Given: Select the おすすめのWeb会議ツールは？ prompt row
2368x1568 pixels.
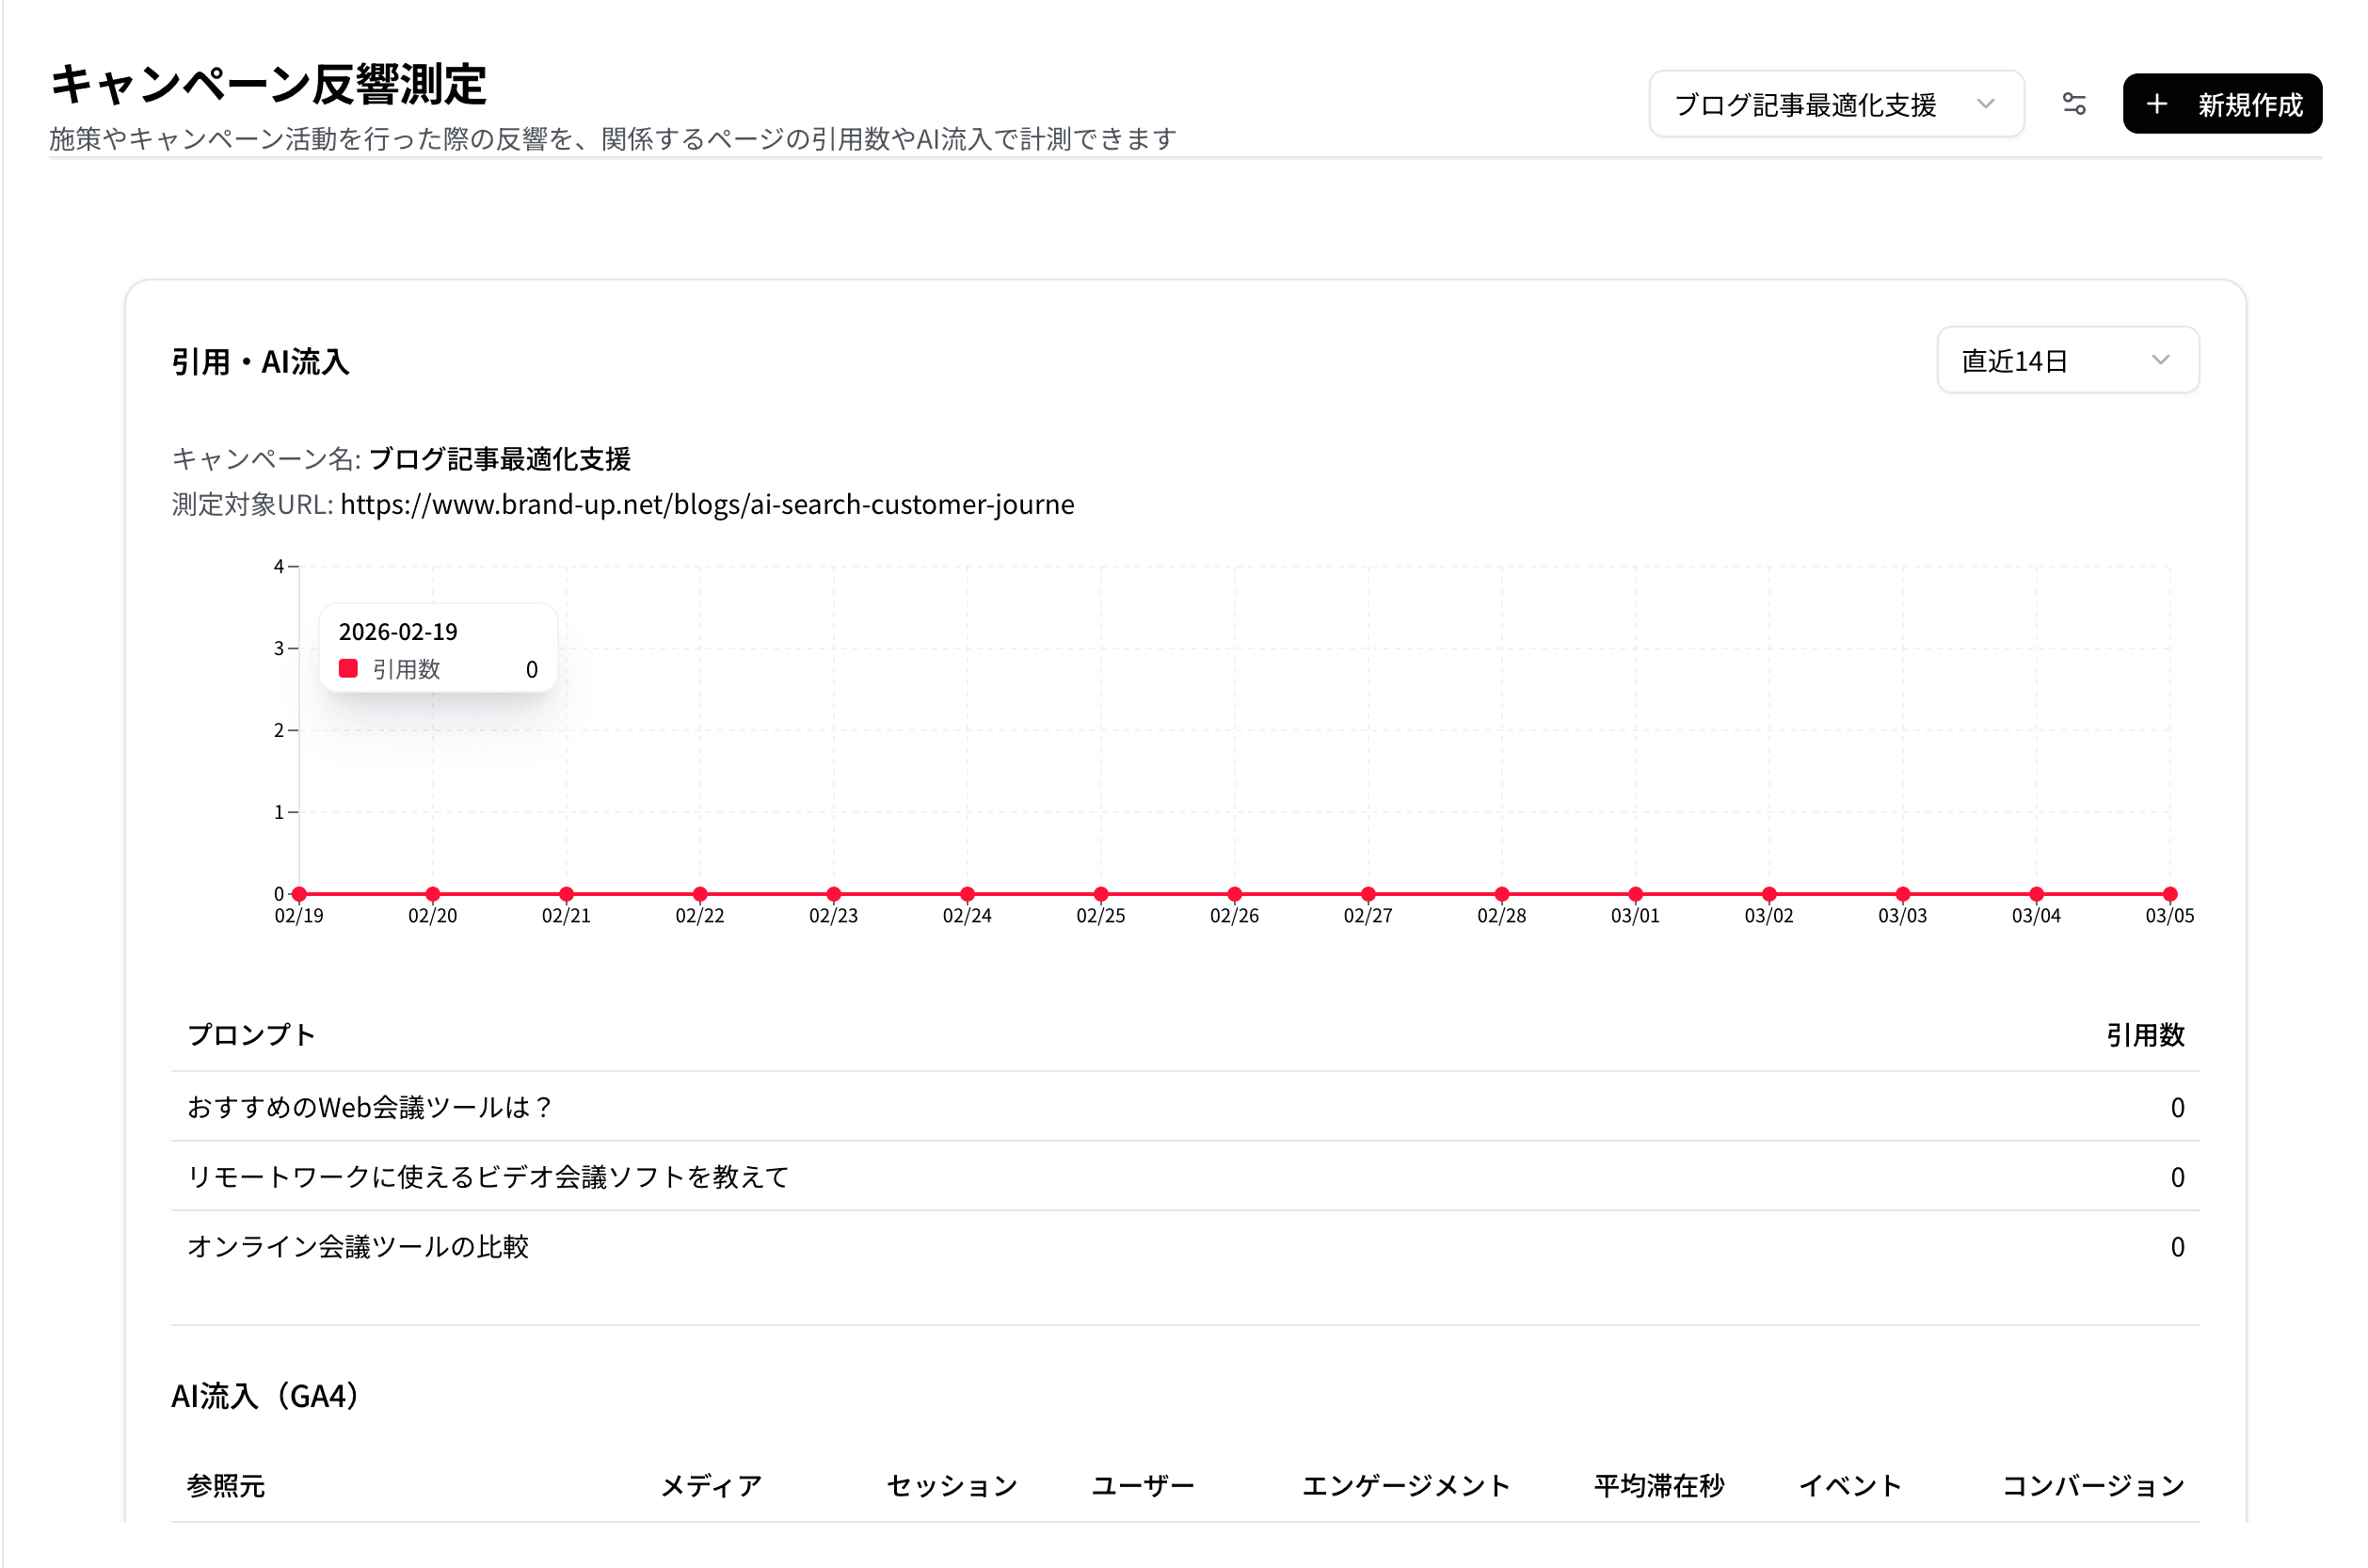Looking at the screenshot, I should tap(368, 1106).
